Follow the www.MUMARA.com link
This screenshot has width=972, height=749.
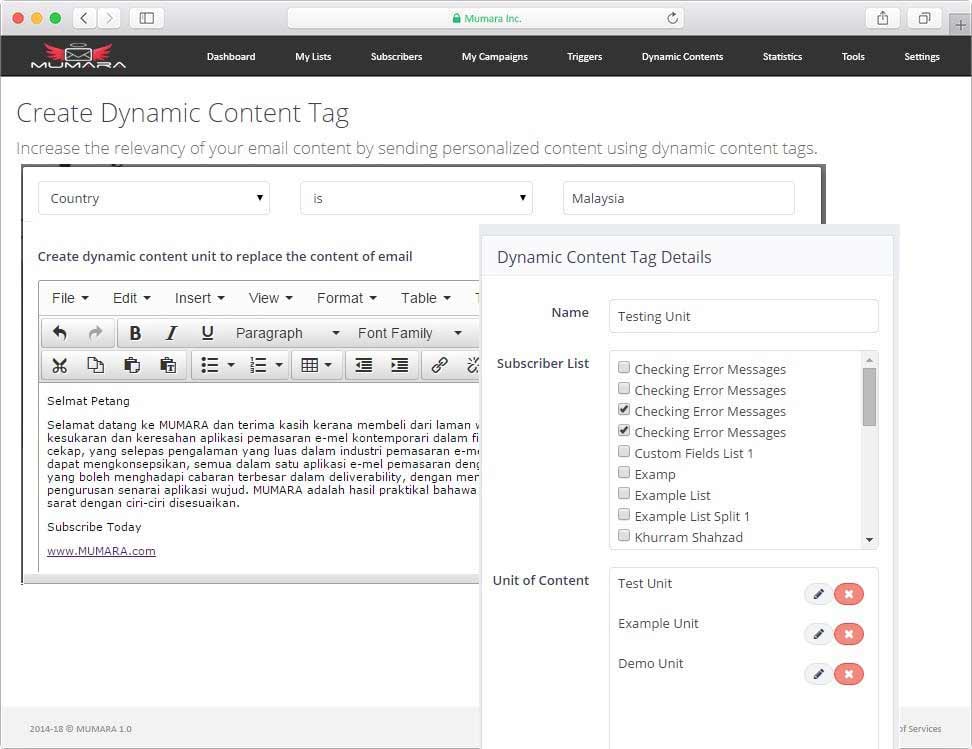(x=101, y=551)
